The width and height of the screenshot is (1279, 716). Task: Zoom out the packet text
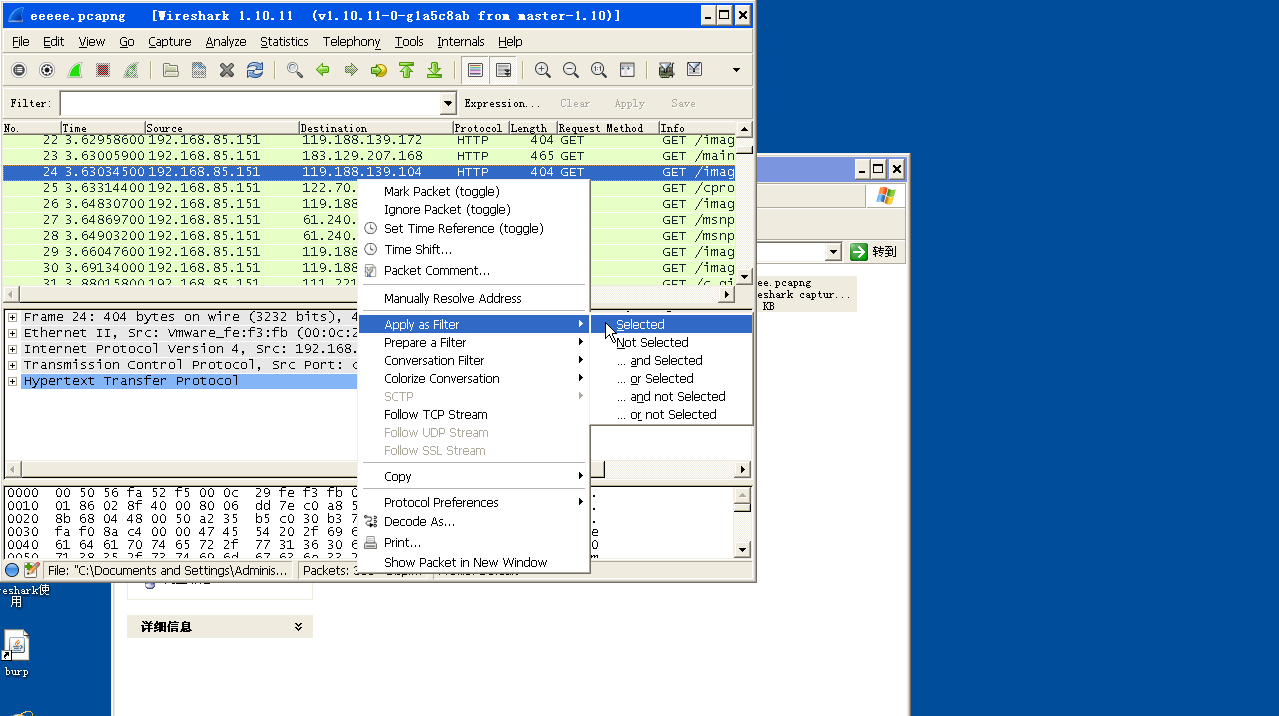pyautogui.click(x=571, y=70)
